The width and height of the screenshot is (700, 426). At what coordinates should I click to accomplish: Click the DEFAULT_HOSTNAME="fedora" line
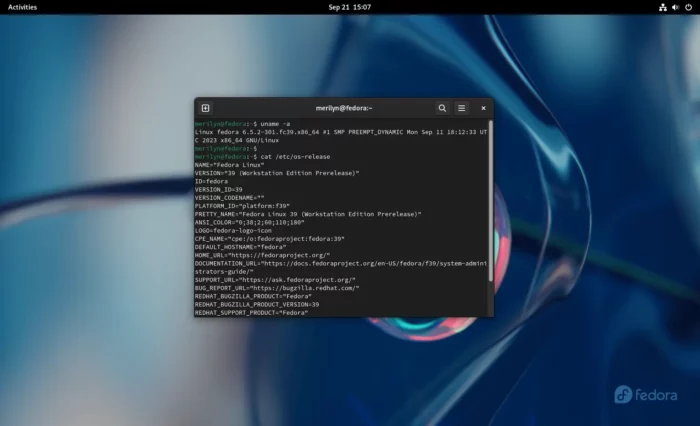coord(241,247)
